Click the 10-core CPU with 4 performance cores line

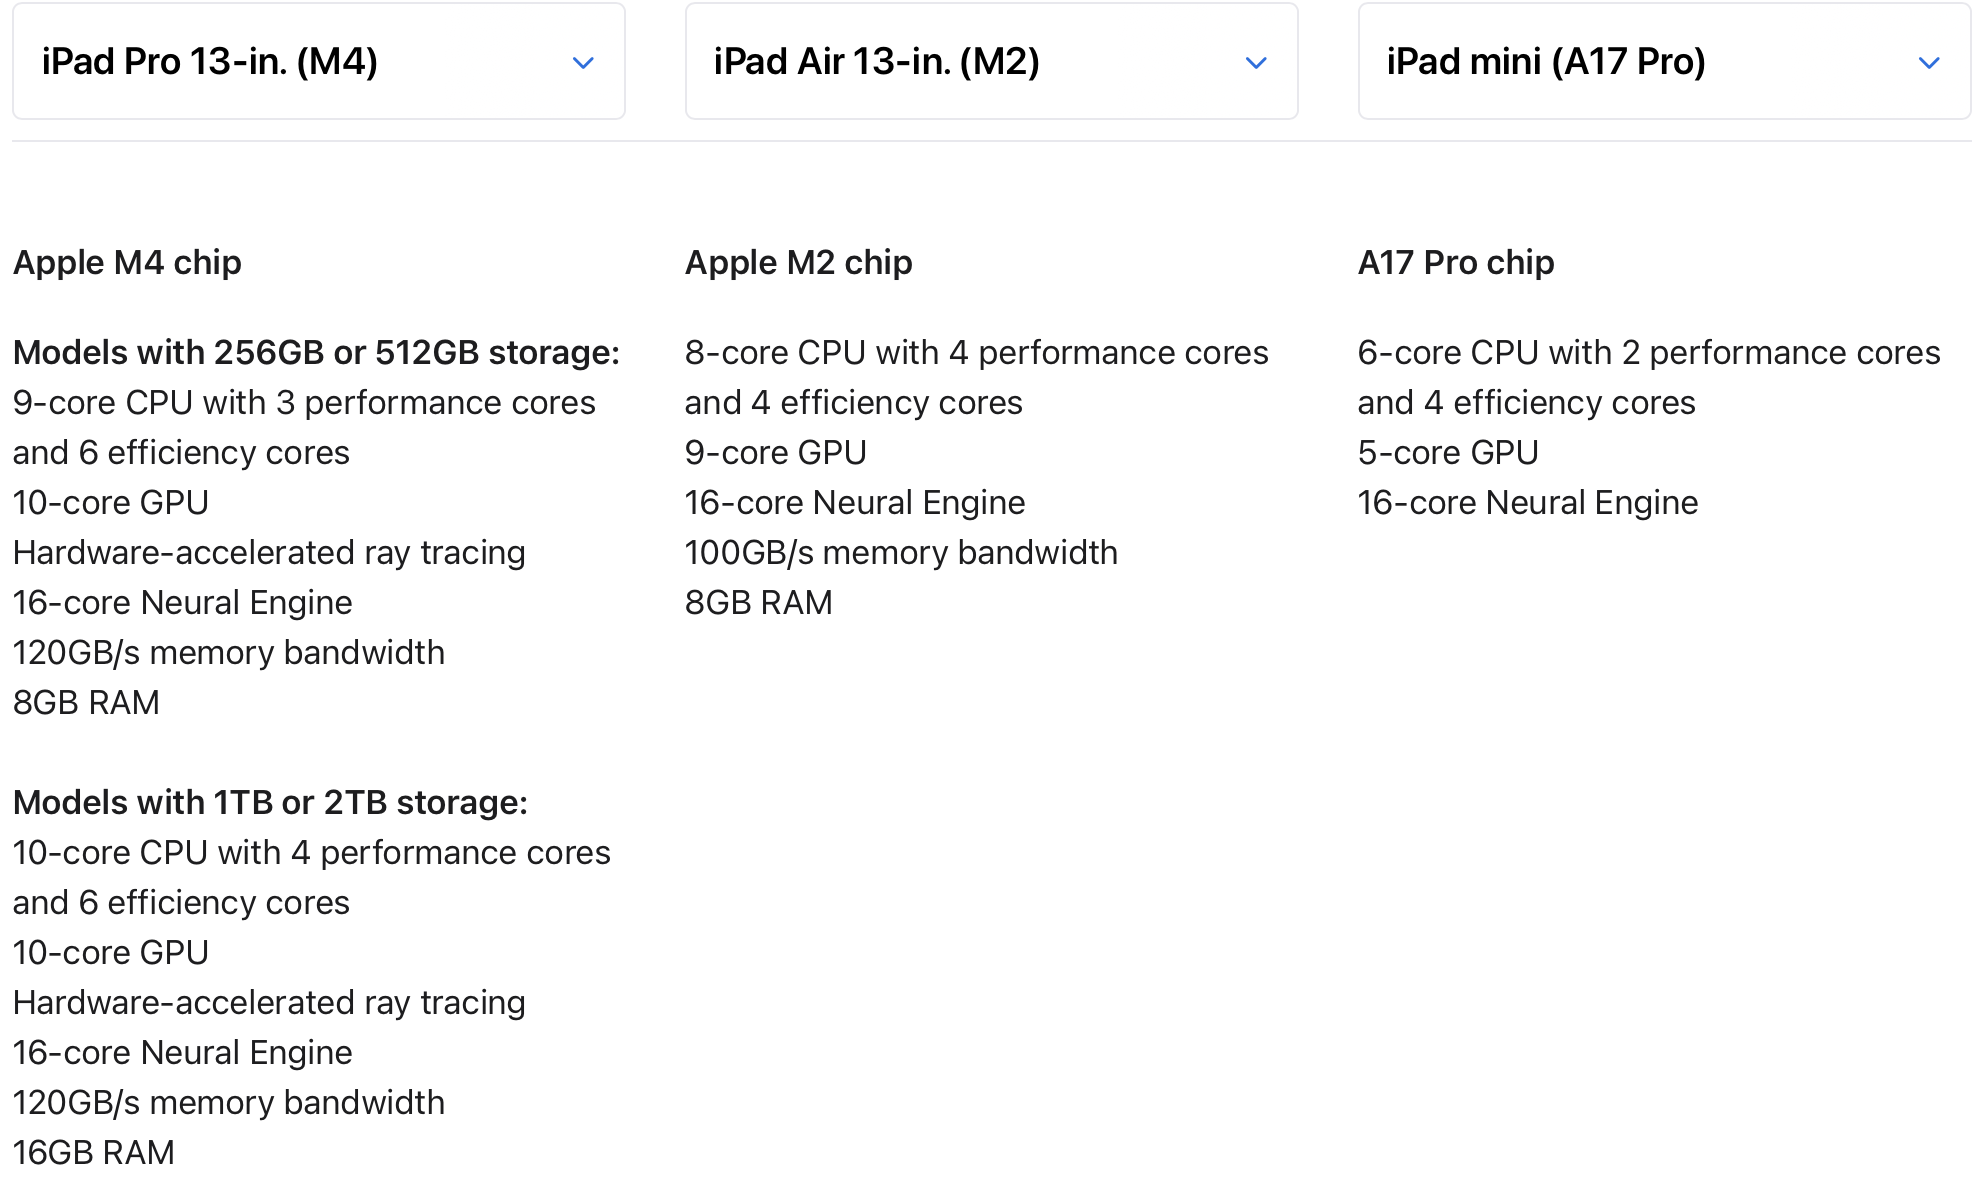[311, 853]
